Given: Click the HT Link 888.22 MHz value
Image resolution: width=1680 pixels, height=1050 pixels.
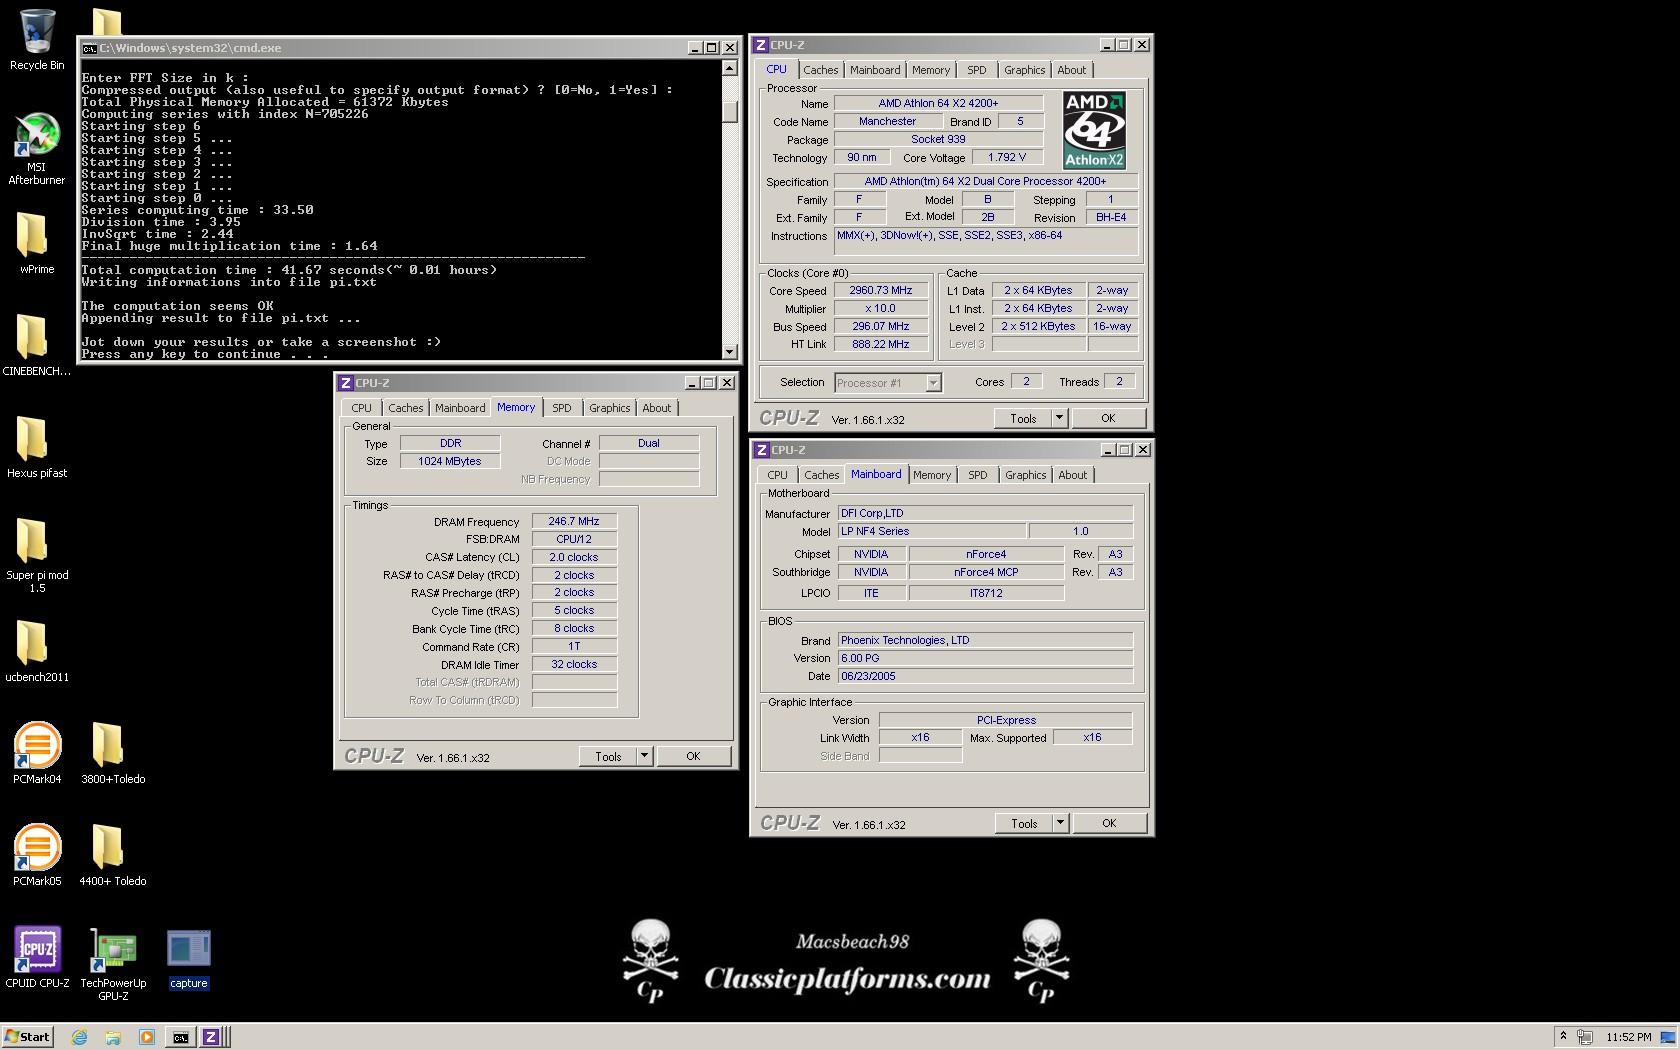Looking at the screenshot, I should (x=880, y=344).
